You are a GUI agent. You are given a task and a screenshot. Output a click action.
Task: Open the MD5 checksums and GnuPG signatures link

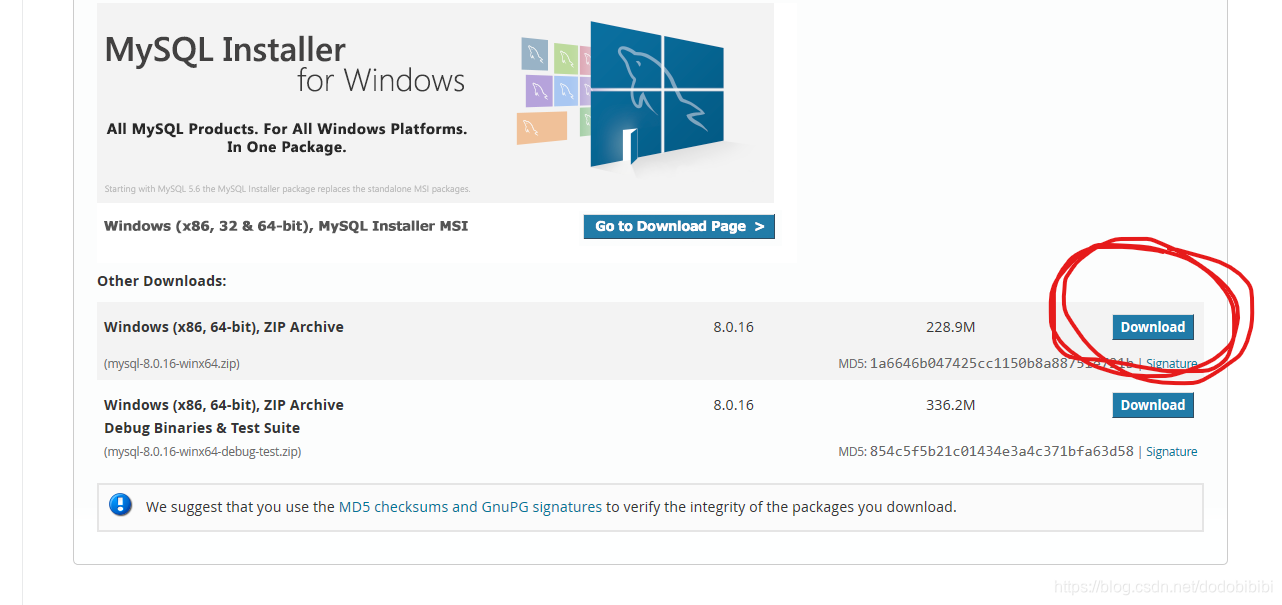click(x=470, y=507)
